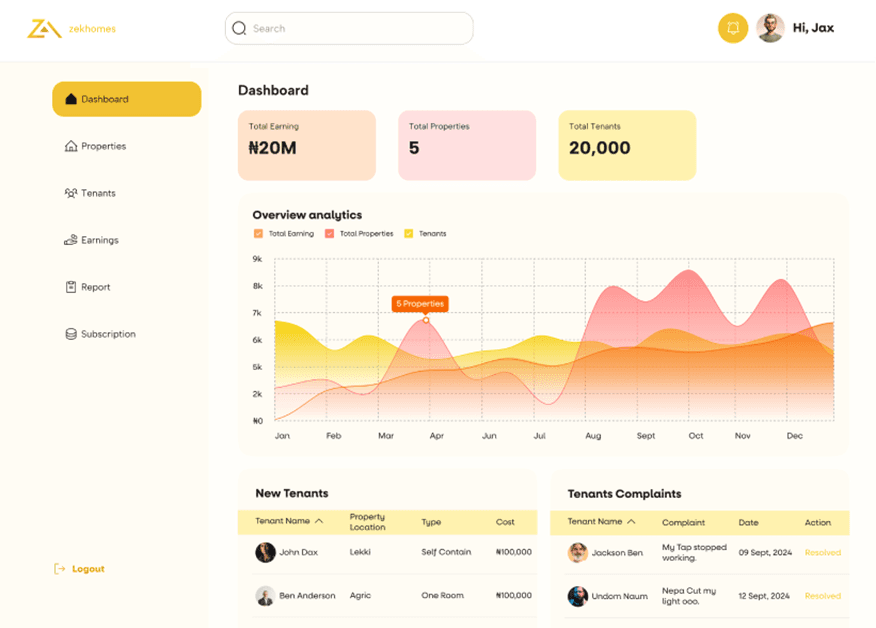Click the Properties house icon in sidebar

[x=70, y=146]
